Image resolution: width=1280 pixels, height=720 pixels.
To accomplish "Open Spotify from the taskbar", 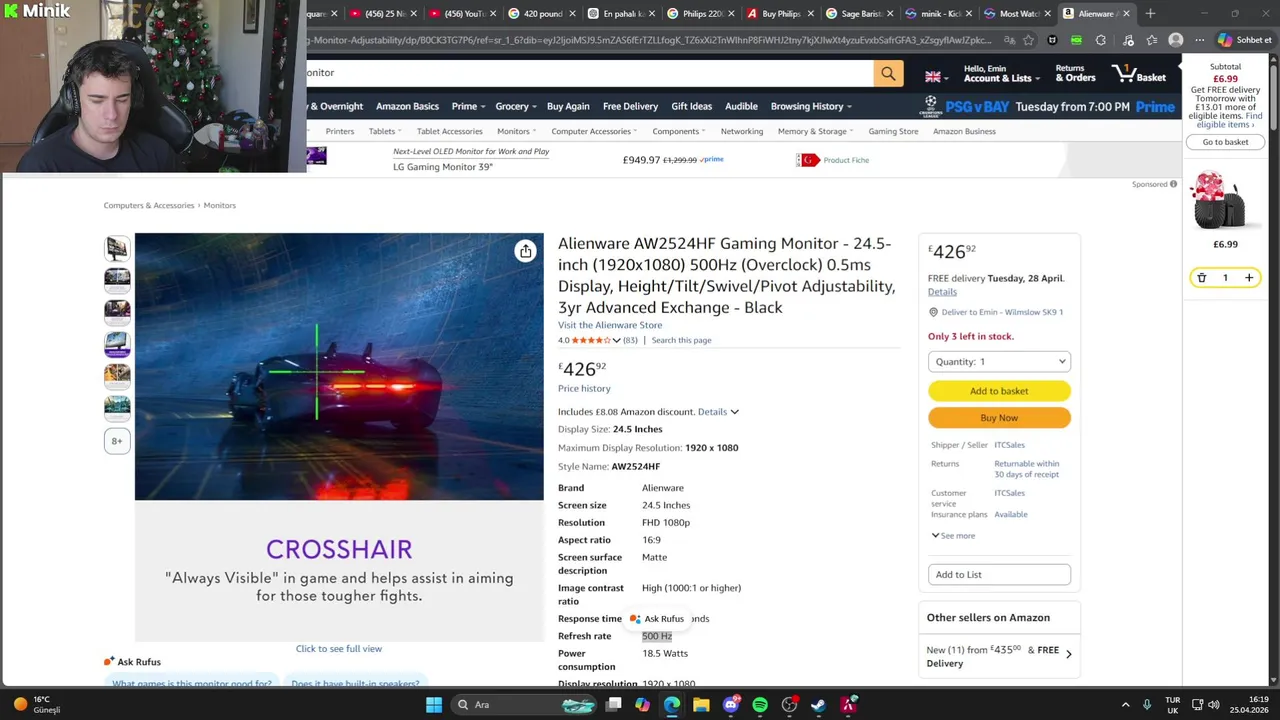I will 760,705.
